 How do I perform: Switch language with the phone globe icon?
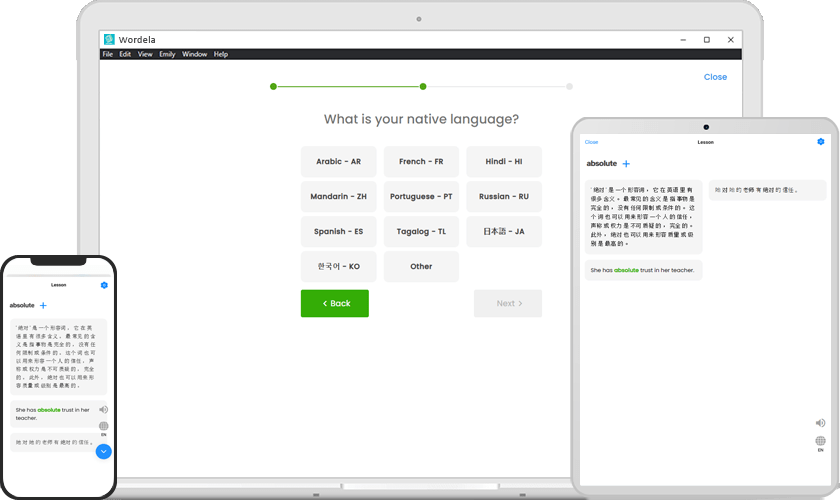pyautogui.click(x=103, y=426)
